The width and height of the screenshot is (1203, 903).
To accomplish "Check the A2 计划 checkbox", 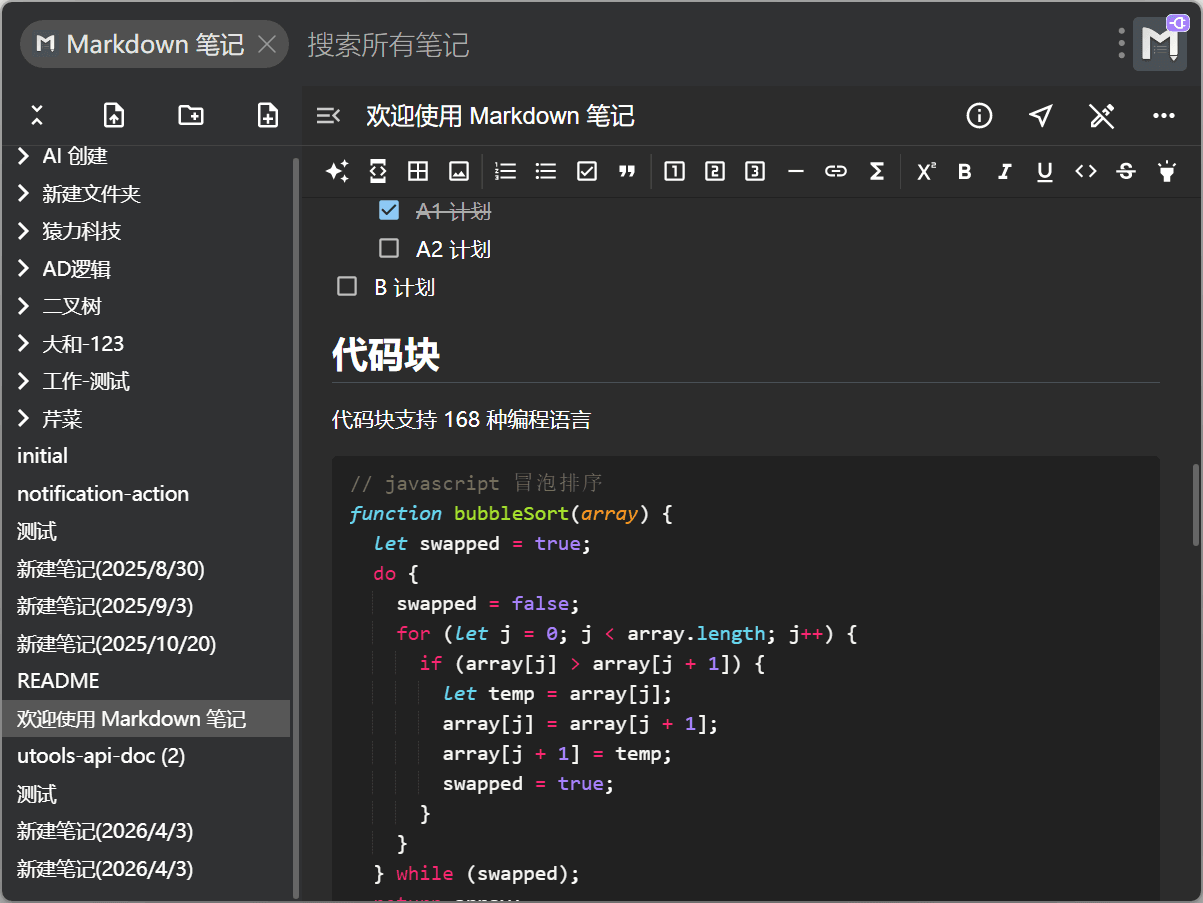I will pyautogui.click(x=389, y=249).
